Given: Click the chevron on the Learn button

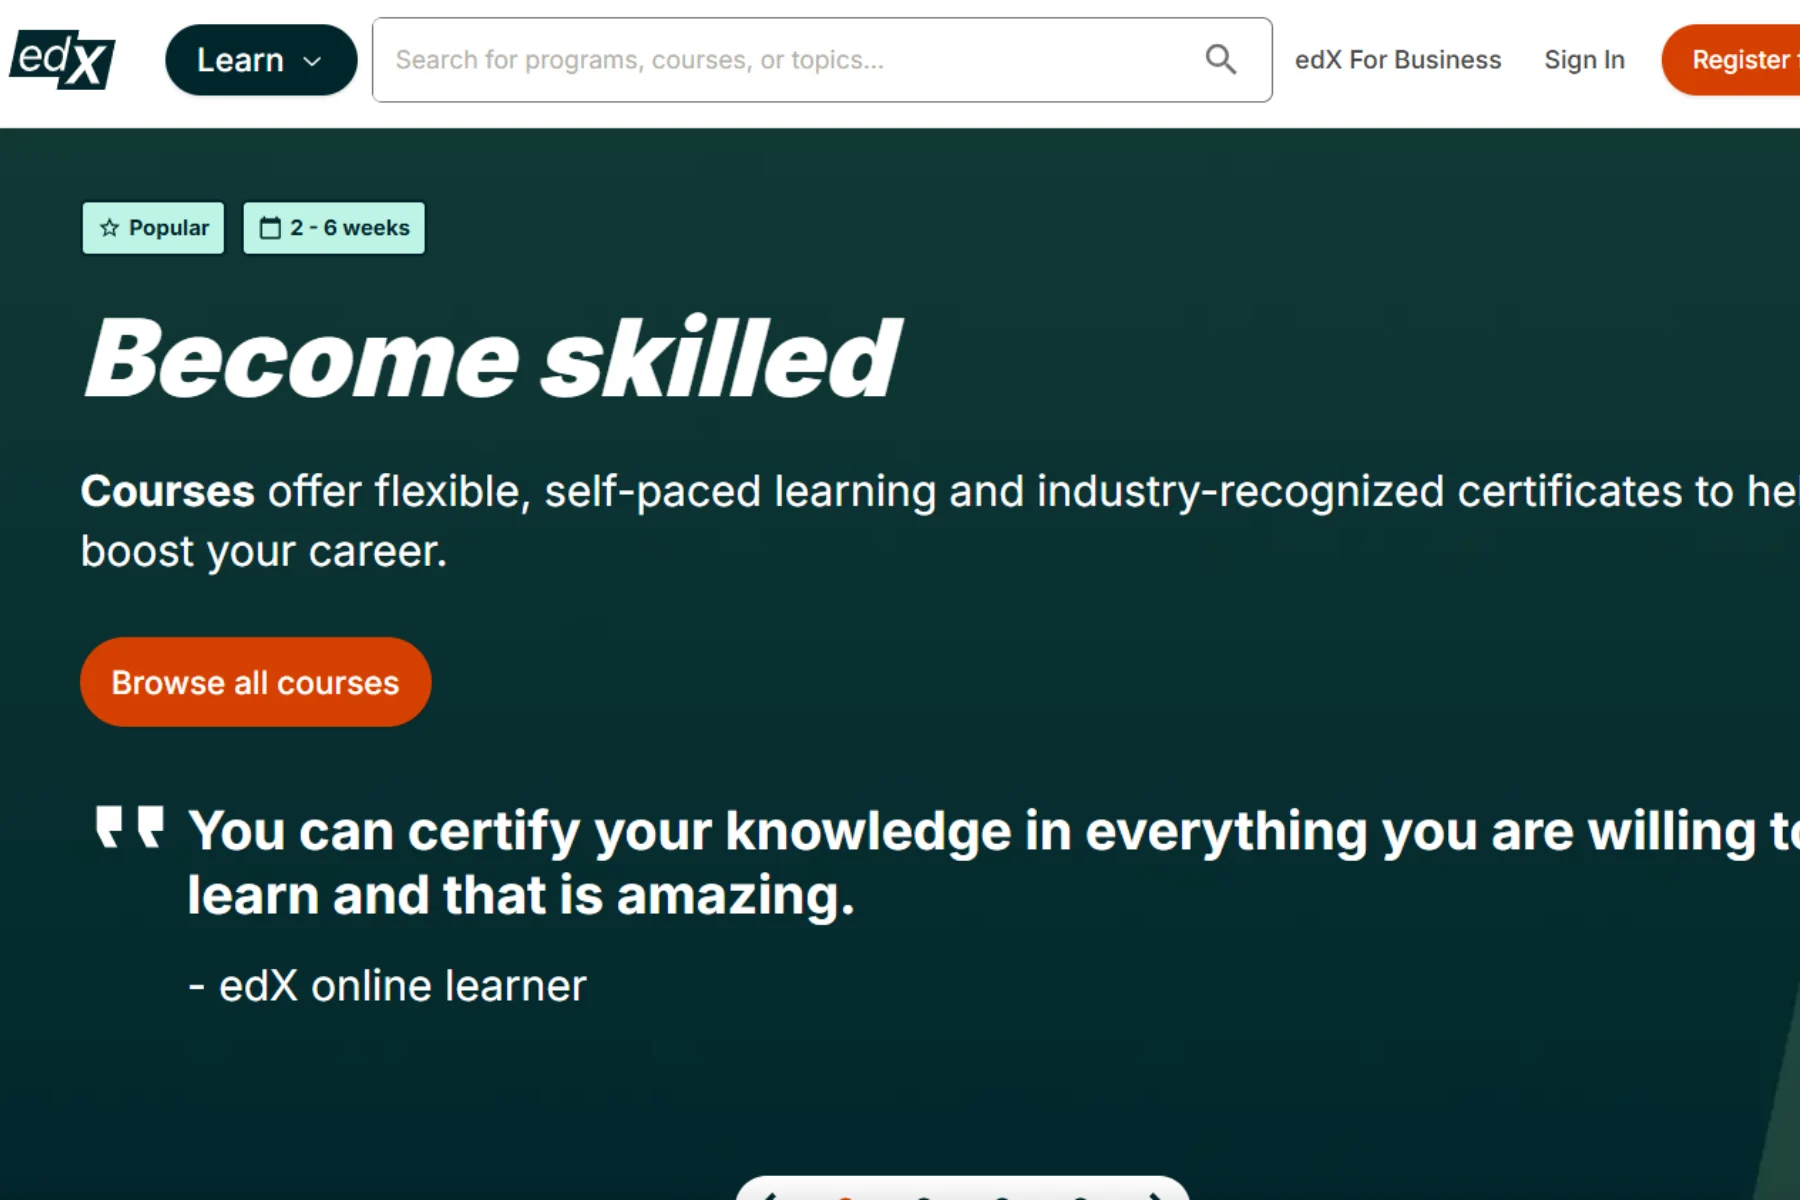Looking at the screenshot, I should click(310, 60).
